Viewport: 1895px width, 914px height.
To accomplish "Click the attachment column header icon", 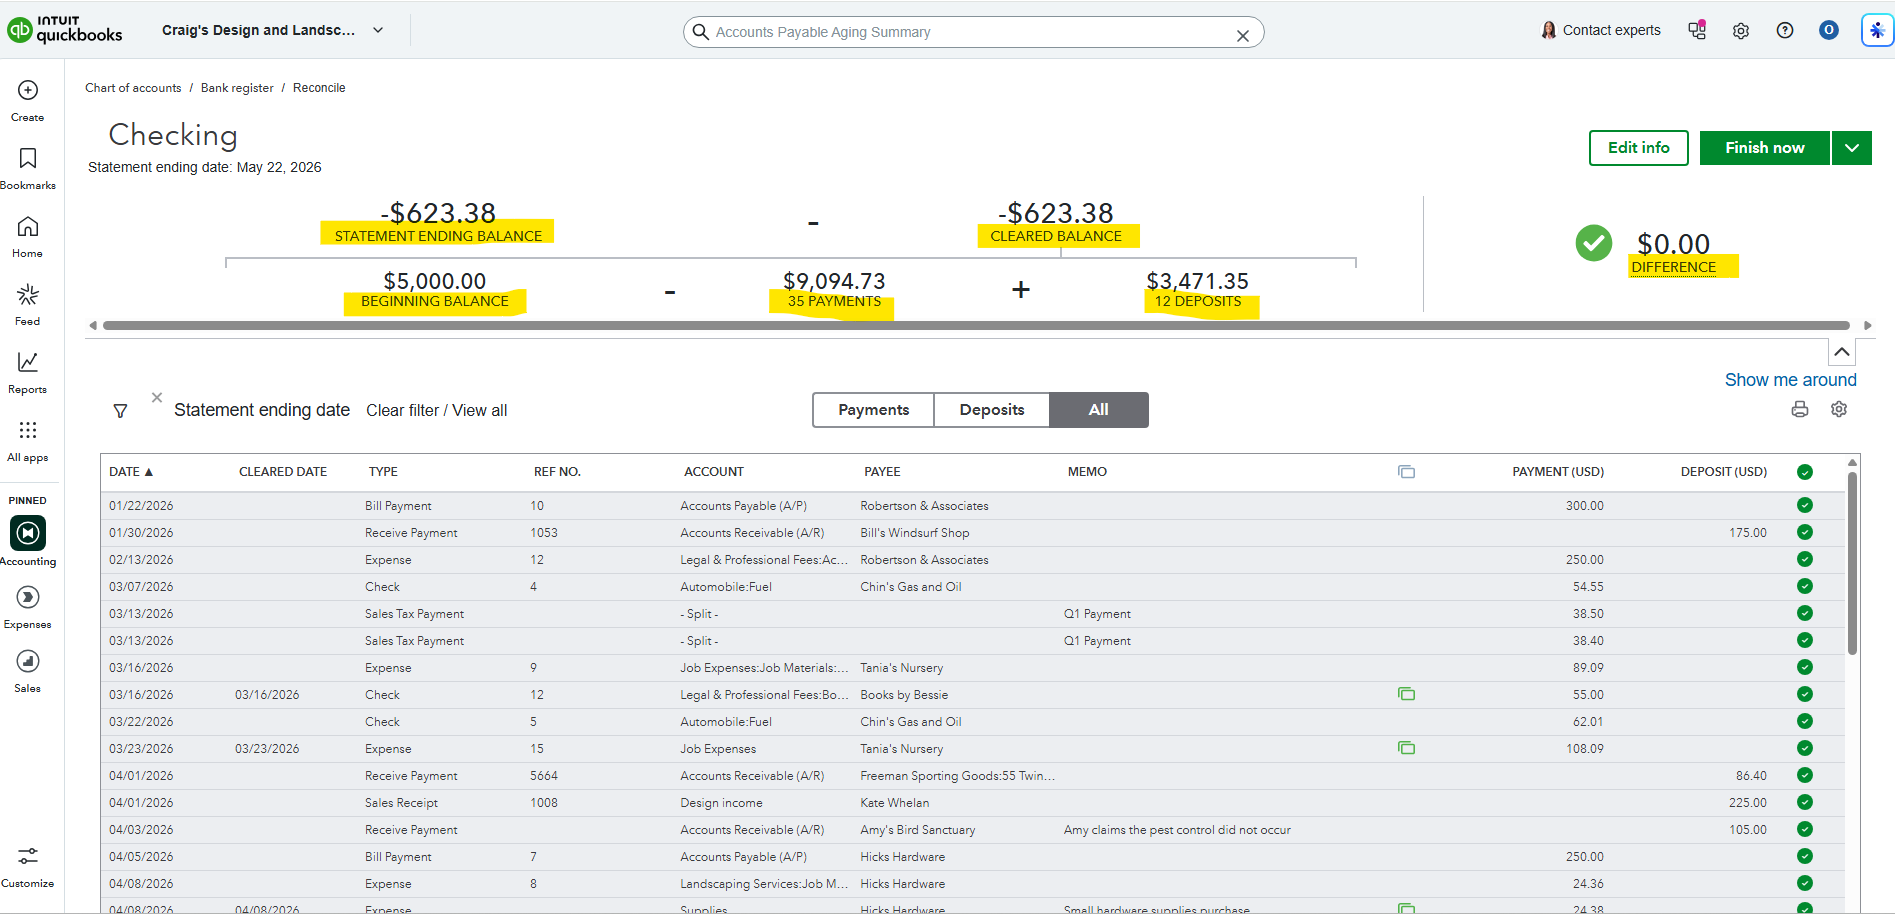I will click(1406, 472).
